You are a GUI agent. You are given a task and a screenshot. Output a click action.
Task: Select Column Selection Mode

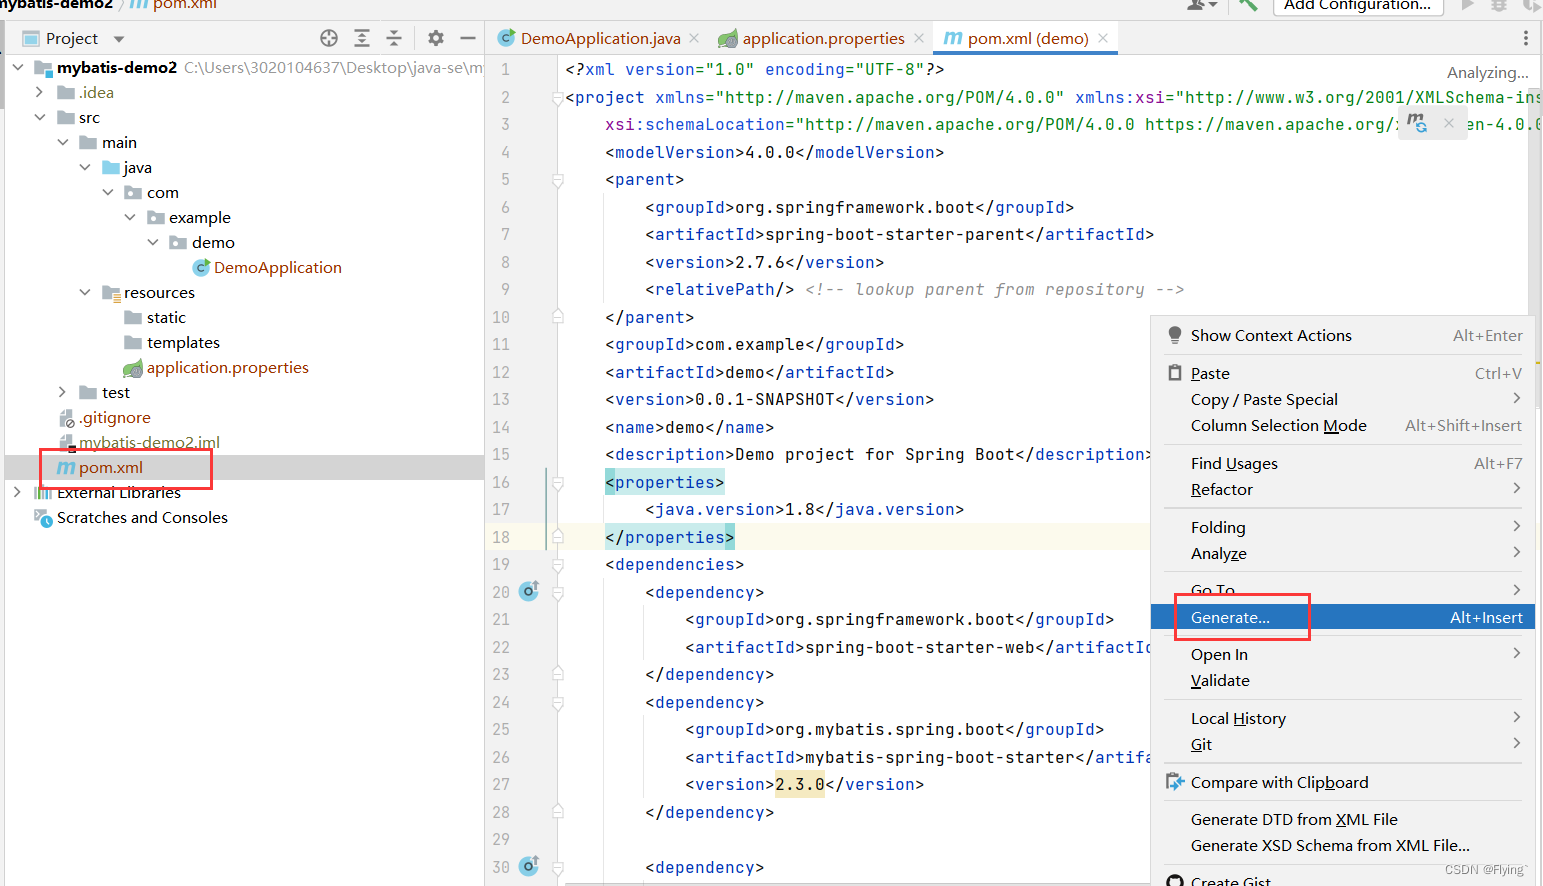pos(1343,425)
